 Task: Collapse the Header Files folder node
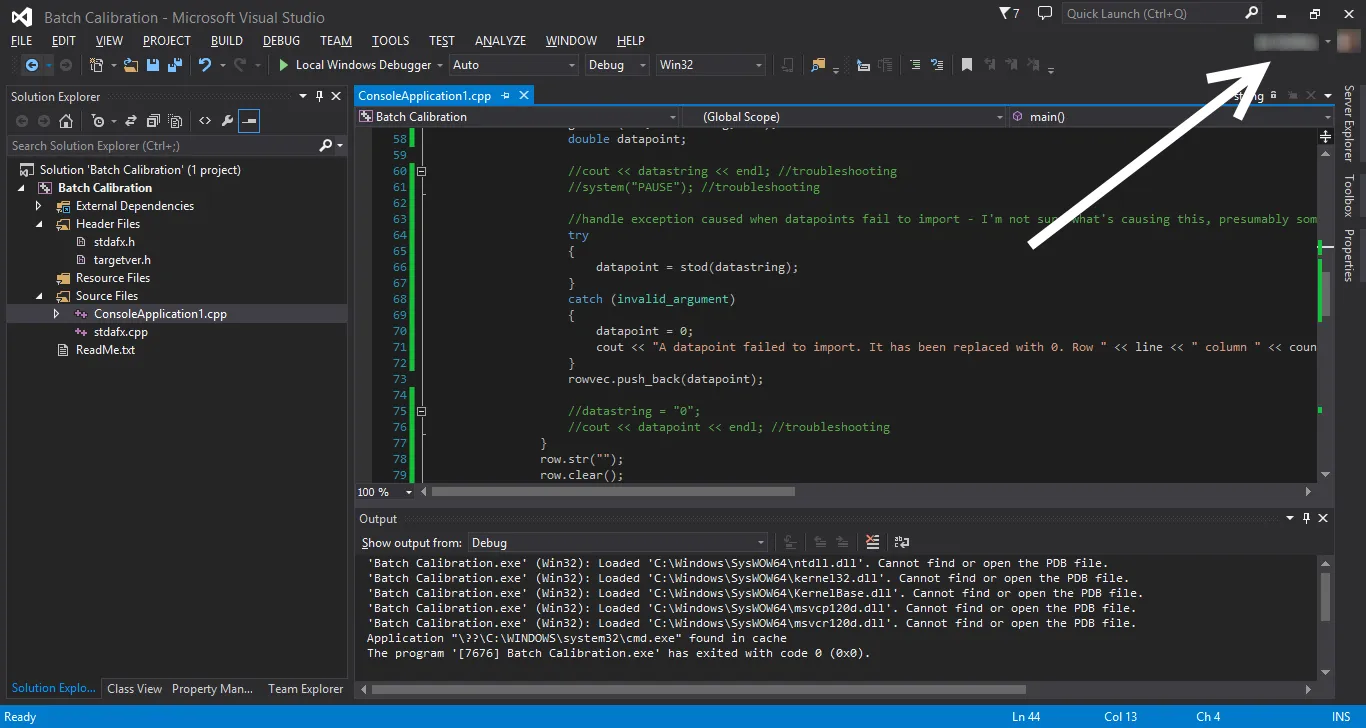(x=39, y=224)
